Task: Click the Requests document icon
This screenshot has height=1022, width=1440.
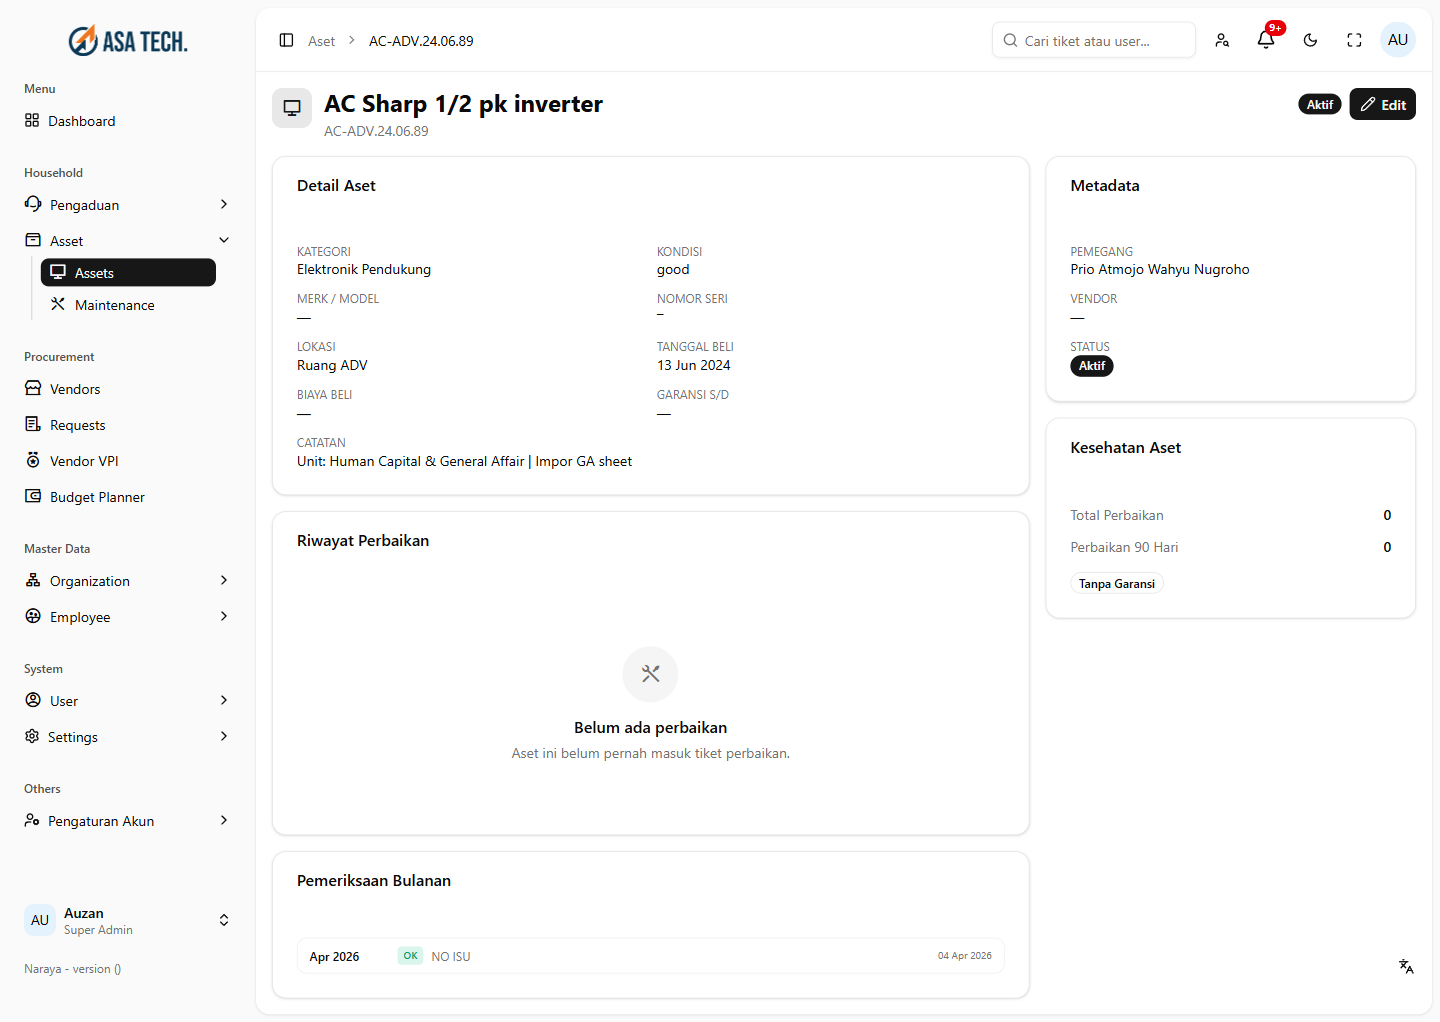Action: (33, 424)
